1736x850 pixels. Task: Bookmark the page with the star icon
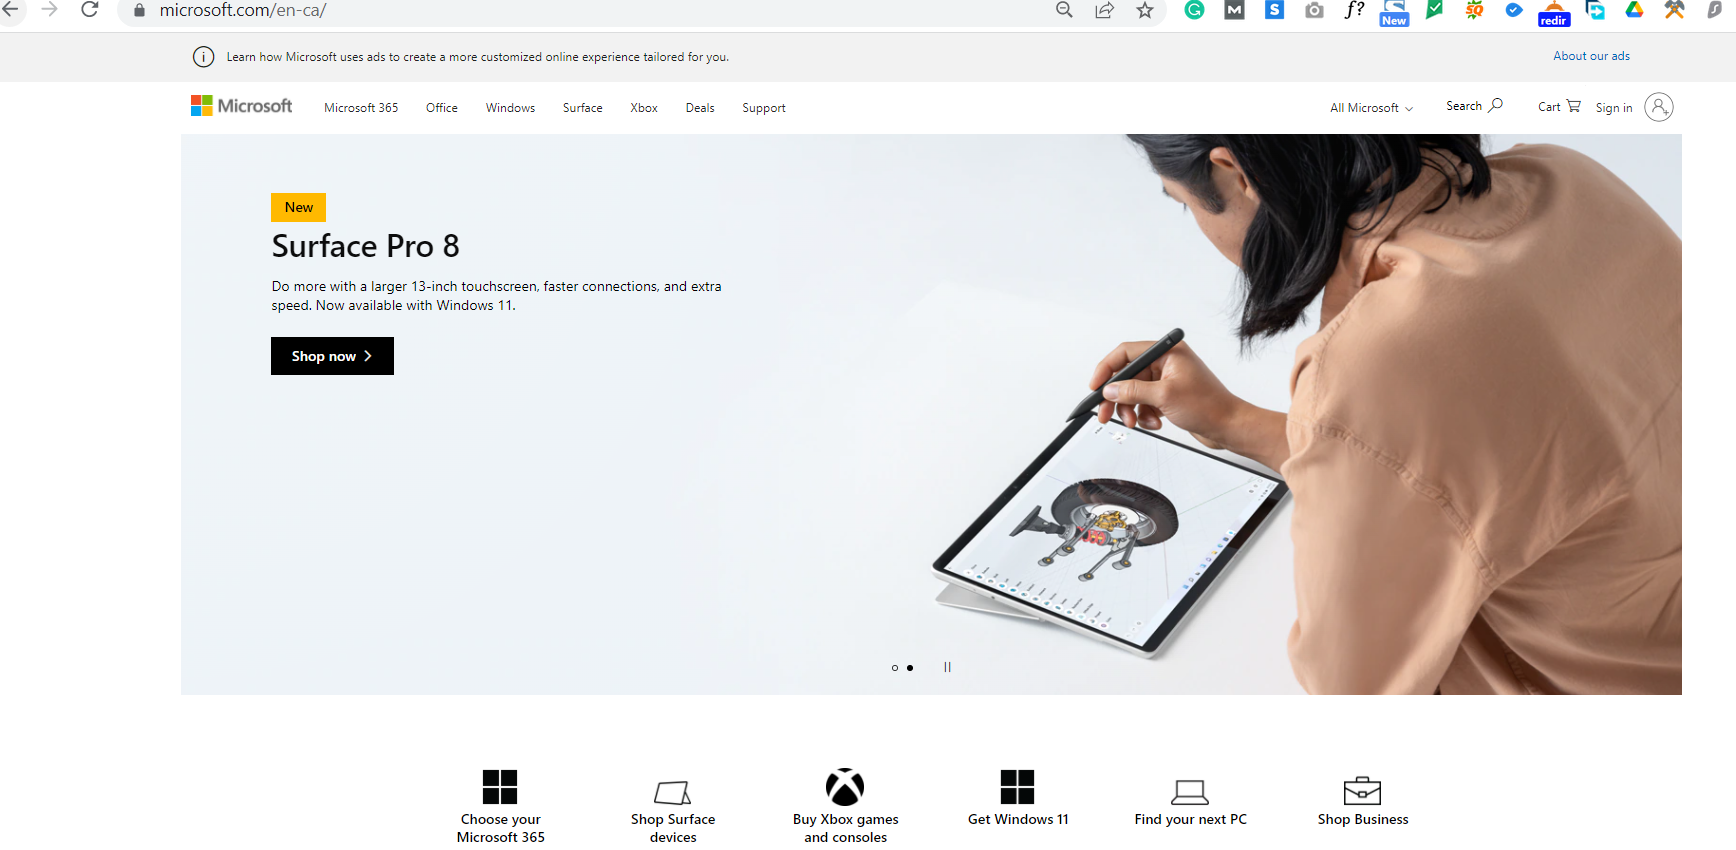click(x=1145, y=10)
